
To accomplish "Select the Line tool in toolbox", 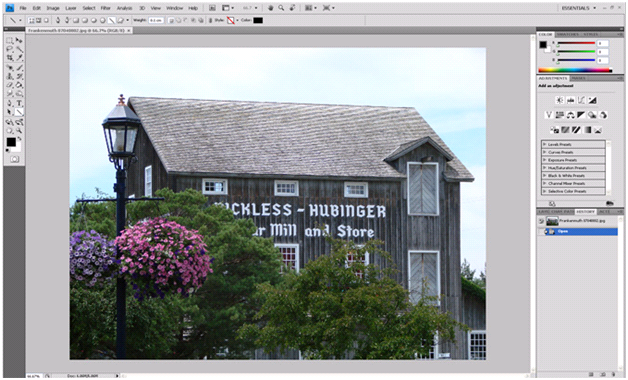I will pos(19,112).
